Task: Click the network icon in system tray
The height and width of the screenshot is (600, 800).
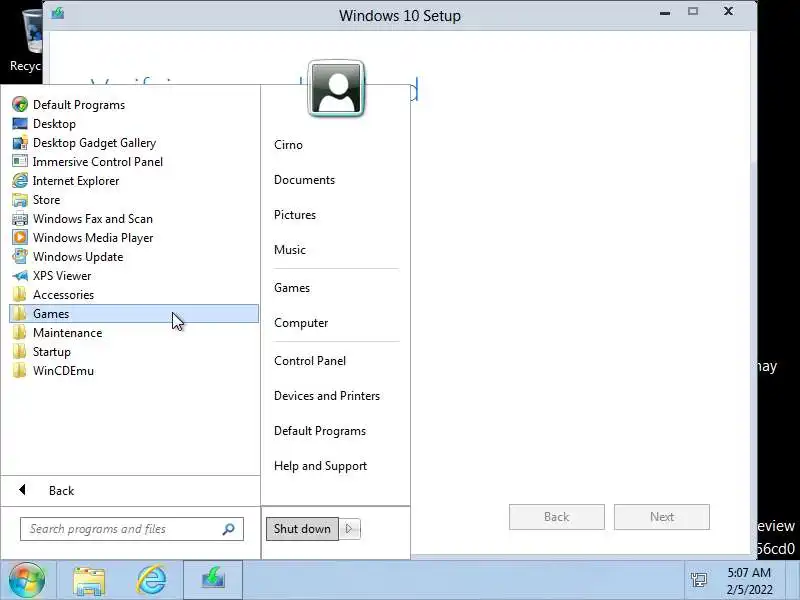Action: (x=699, y=580)
